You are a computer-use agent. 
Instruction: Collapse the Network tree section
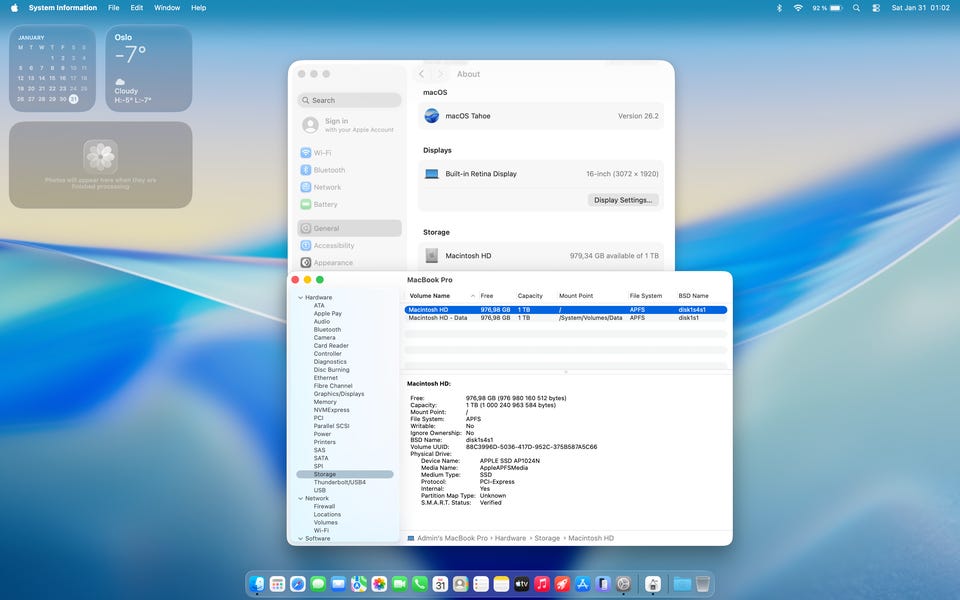pyautogui.click(x=299, y=498)
